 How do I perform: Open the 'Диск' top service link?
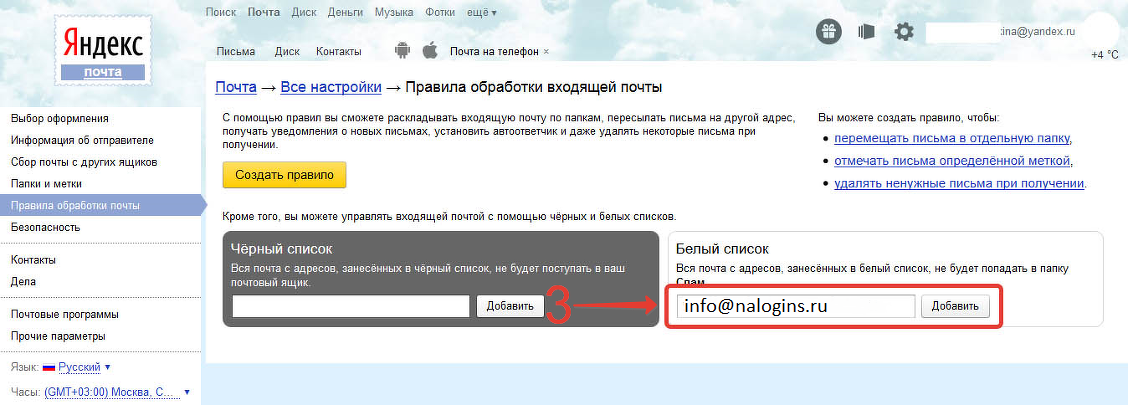click(304, 12)
